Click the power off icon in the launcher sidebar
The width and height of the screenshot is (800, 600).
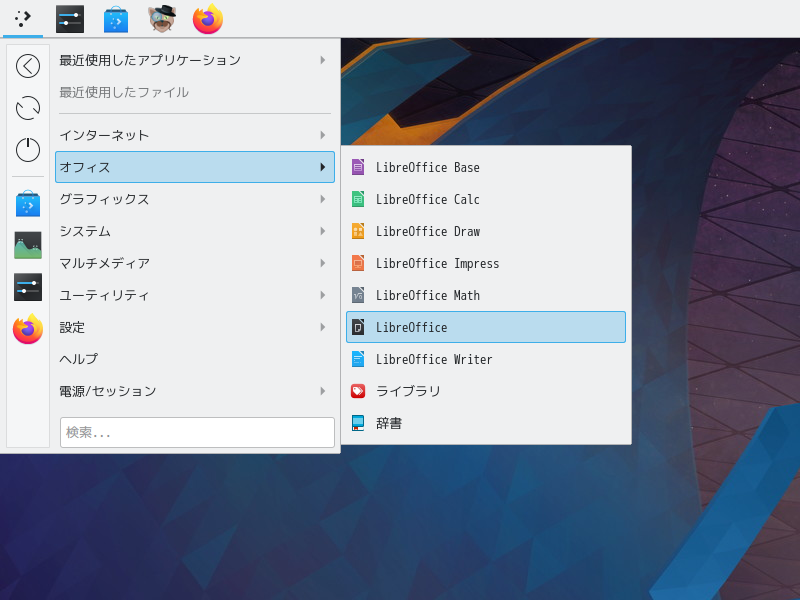(x=28, y=150)
